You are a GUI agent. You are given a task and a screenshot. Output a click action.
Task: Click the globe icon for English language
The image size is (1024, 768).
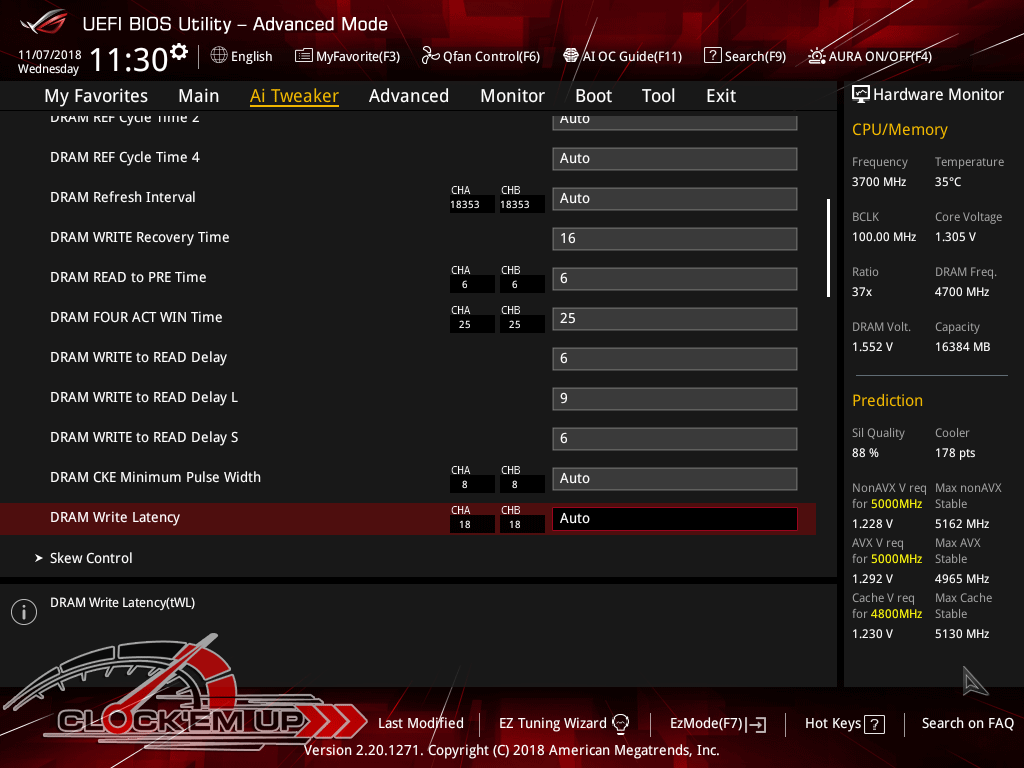(x=219, y=56)
